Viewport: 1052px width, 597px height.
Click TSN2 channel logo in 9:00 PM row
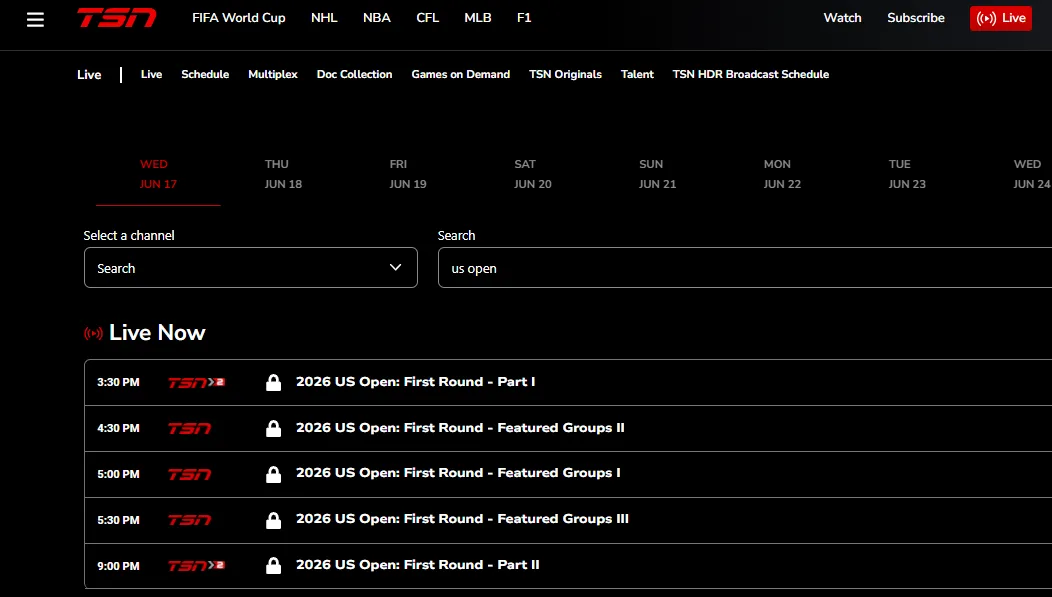coord(196,565)
